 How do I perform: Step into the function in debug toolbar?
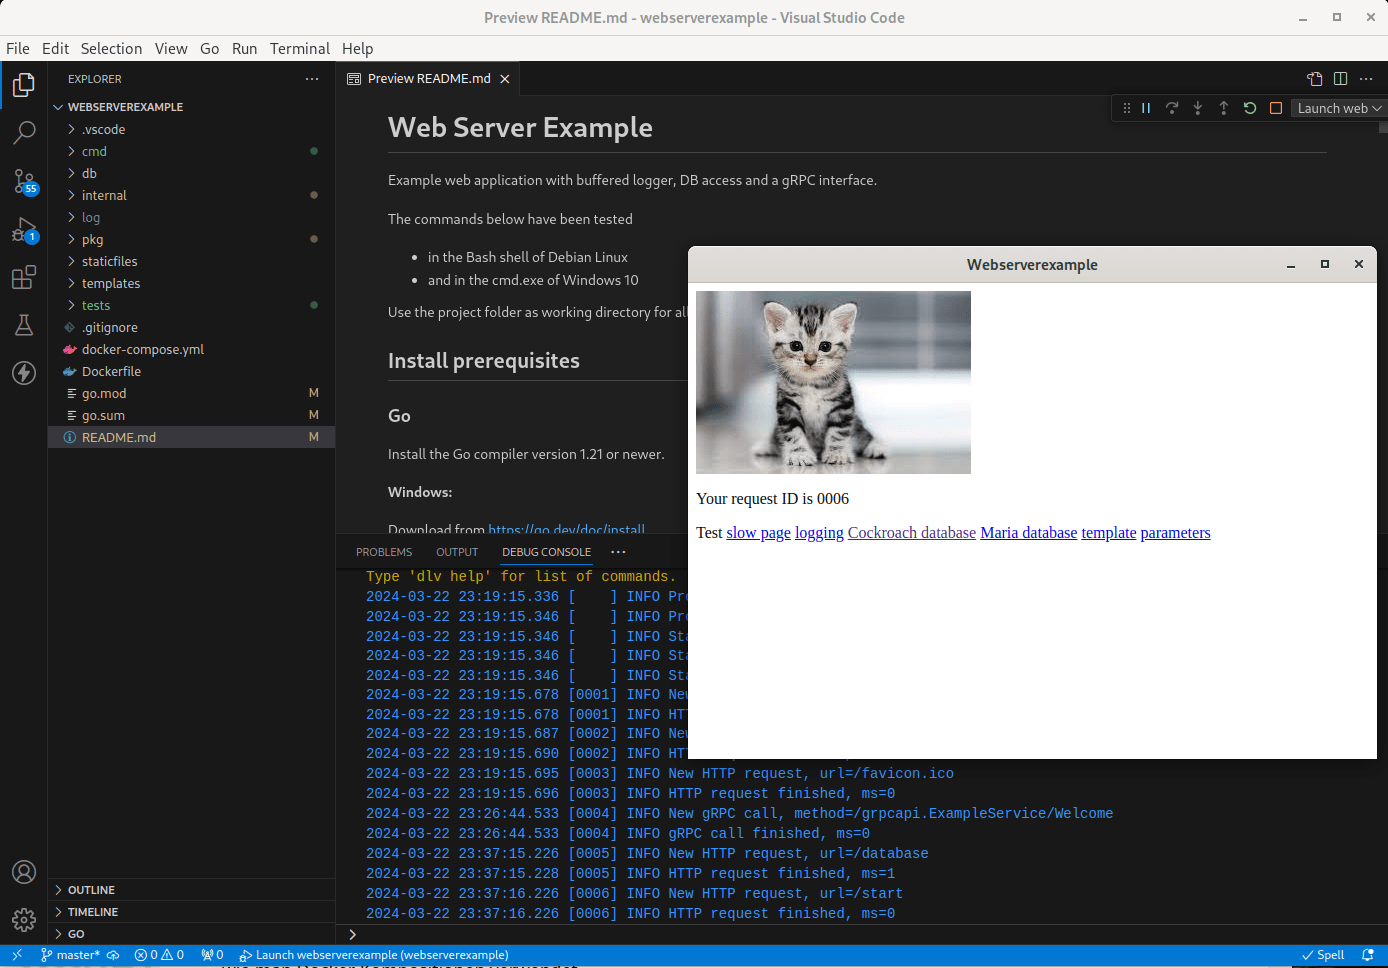click(1197, 108)
